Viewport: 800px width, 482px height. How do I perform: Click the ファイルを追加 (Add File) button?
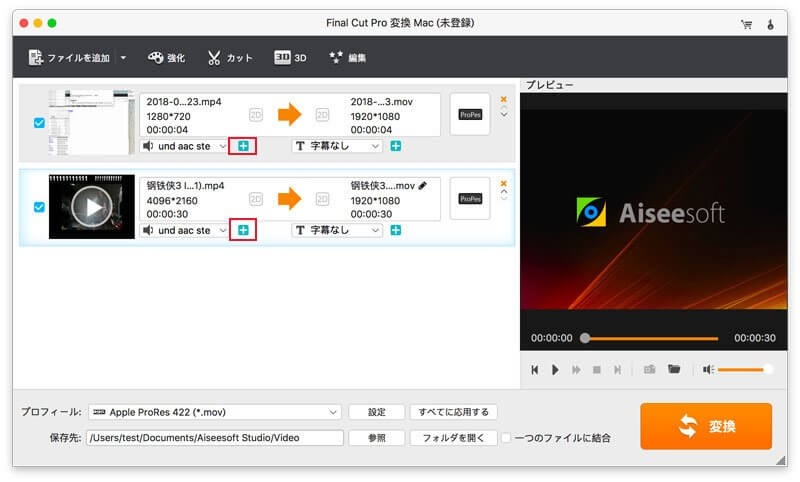tap(69, 58)
